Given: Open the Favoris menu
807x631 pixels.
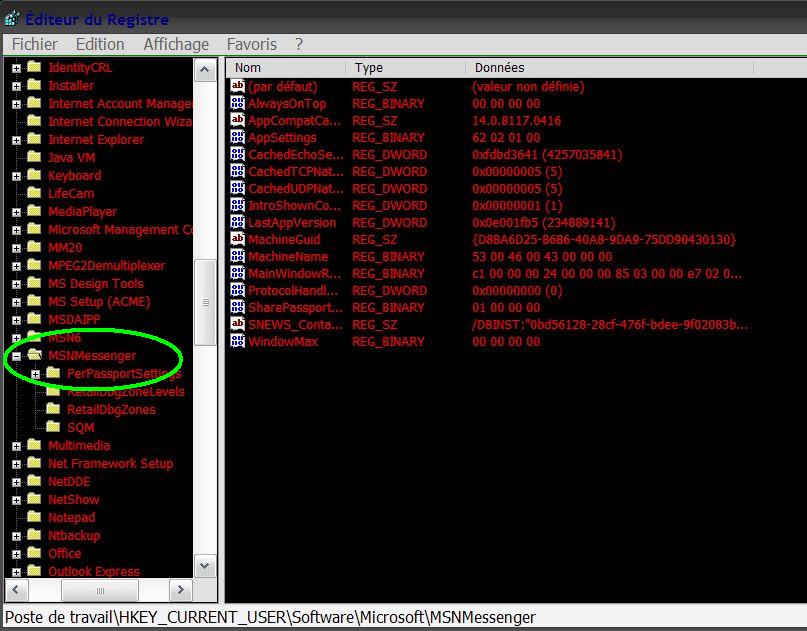Looking at the screenshot, I should pyautogui.click(x=251, y=45).
